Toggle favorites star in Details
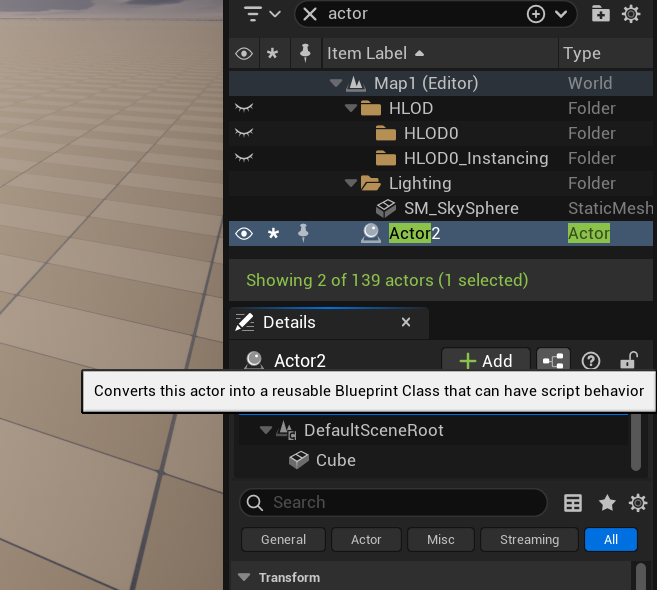 pos(607,503)
